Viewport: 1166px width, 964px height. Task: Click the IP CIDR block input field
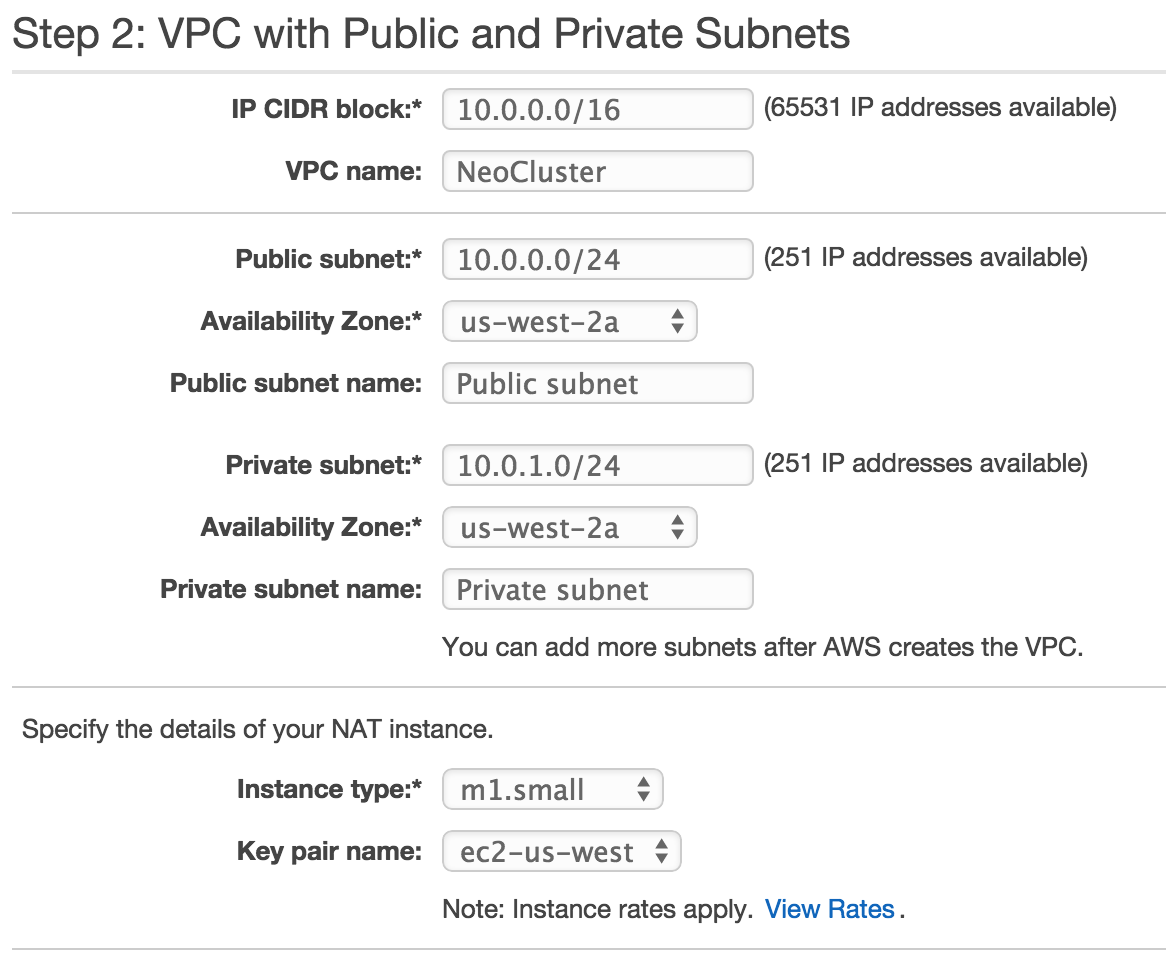tap(597, 109)
